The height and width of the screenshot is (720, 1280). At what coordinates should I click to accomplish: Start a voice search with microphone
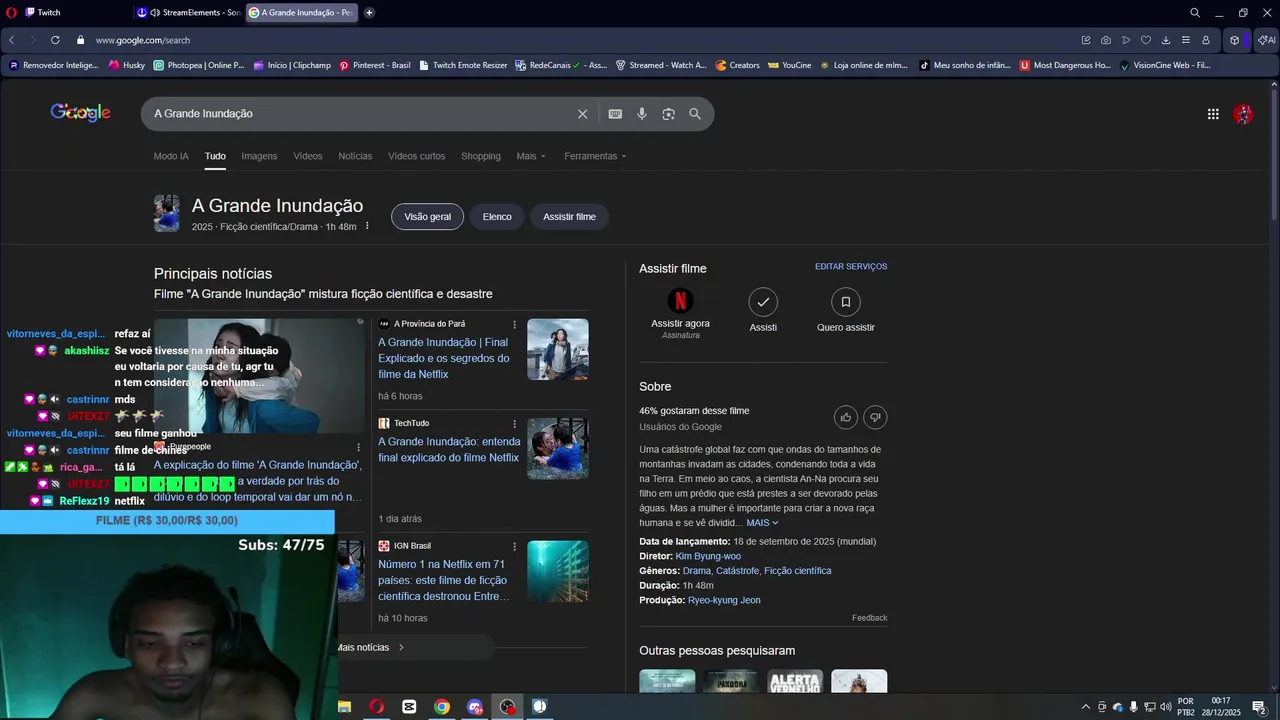(642, 114)
